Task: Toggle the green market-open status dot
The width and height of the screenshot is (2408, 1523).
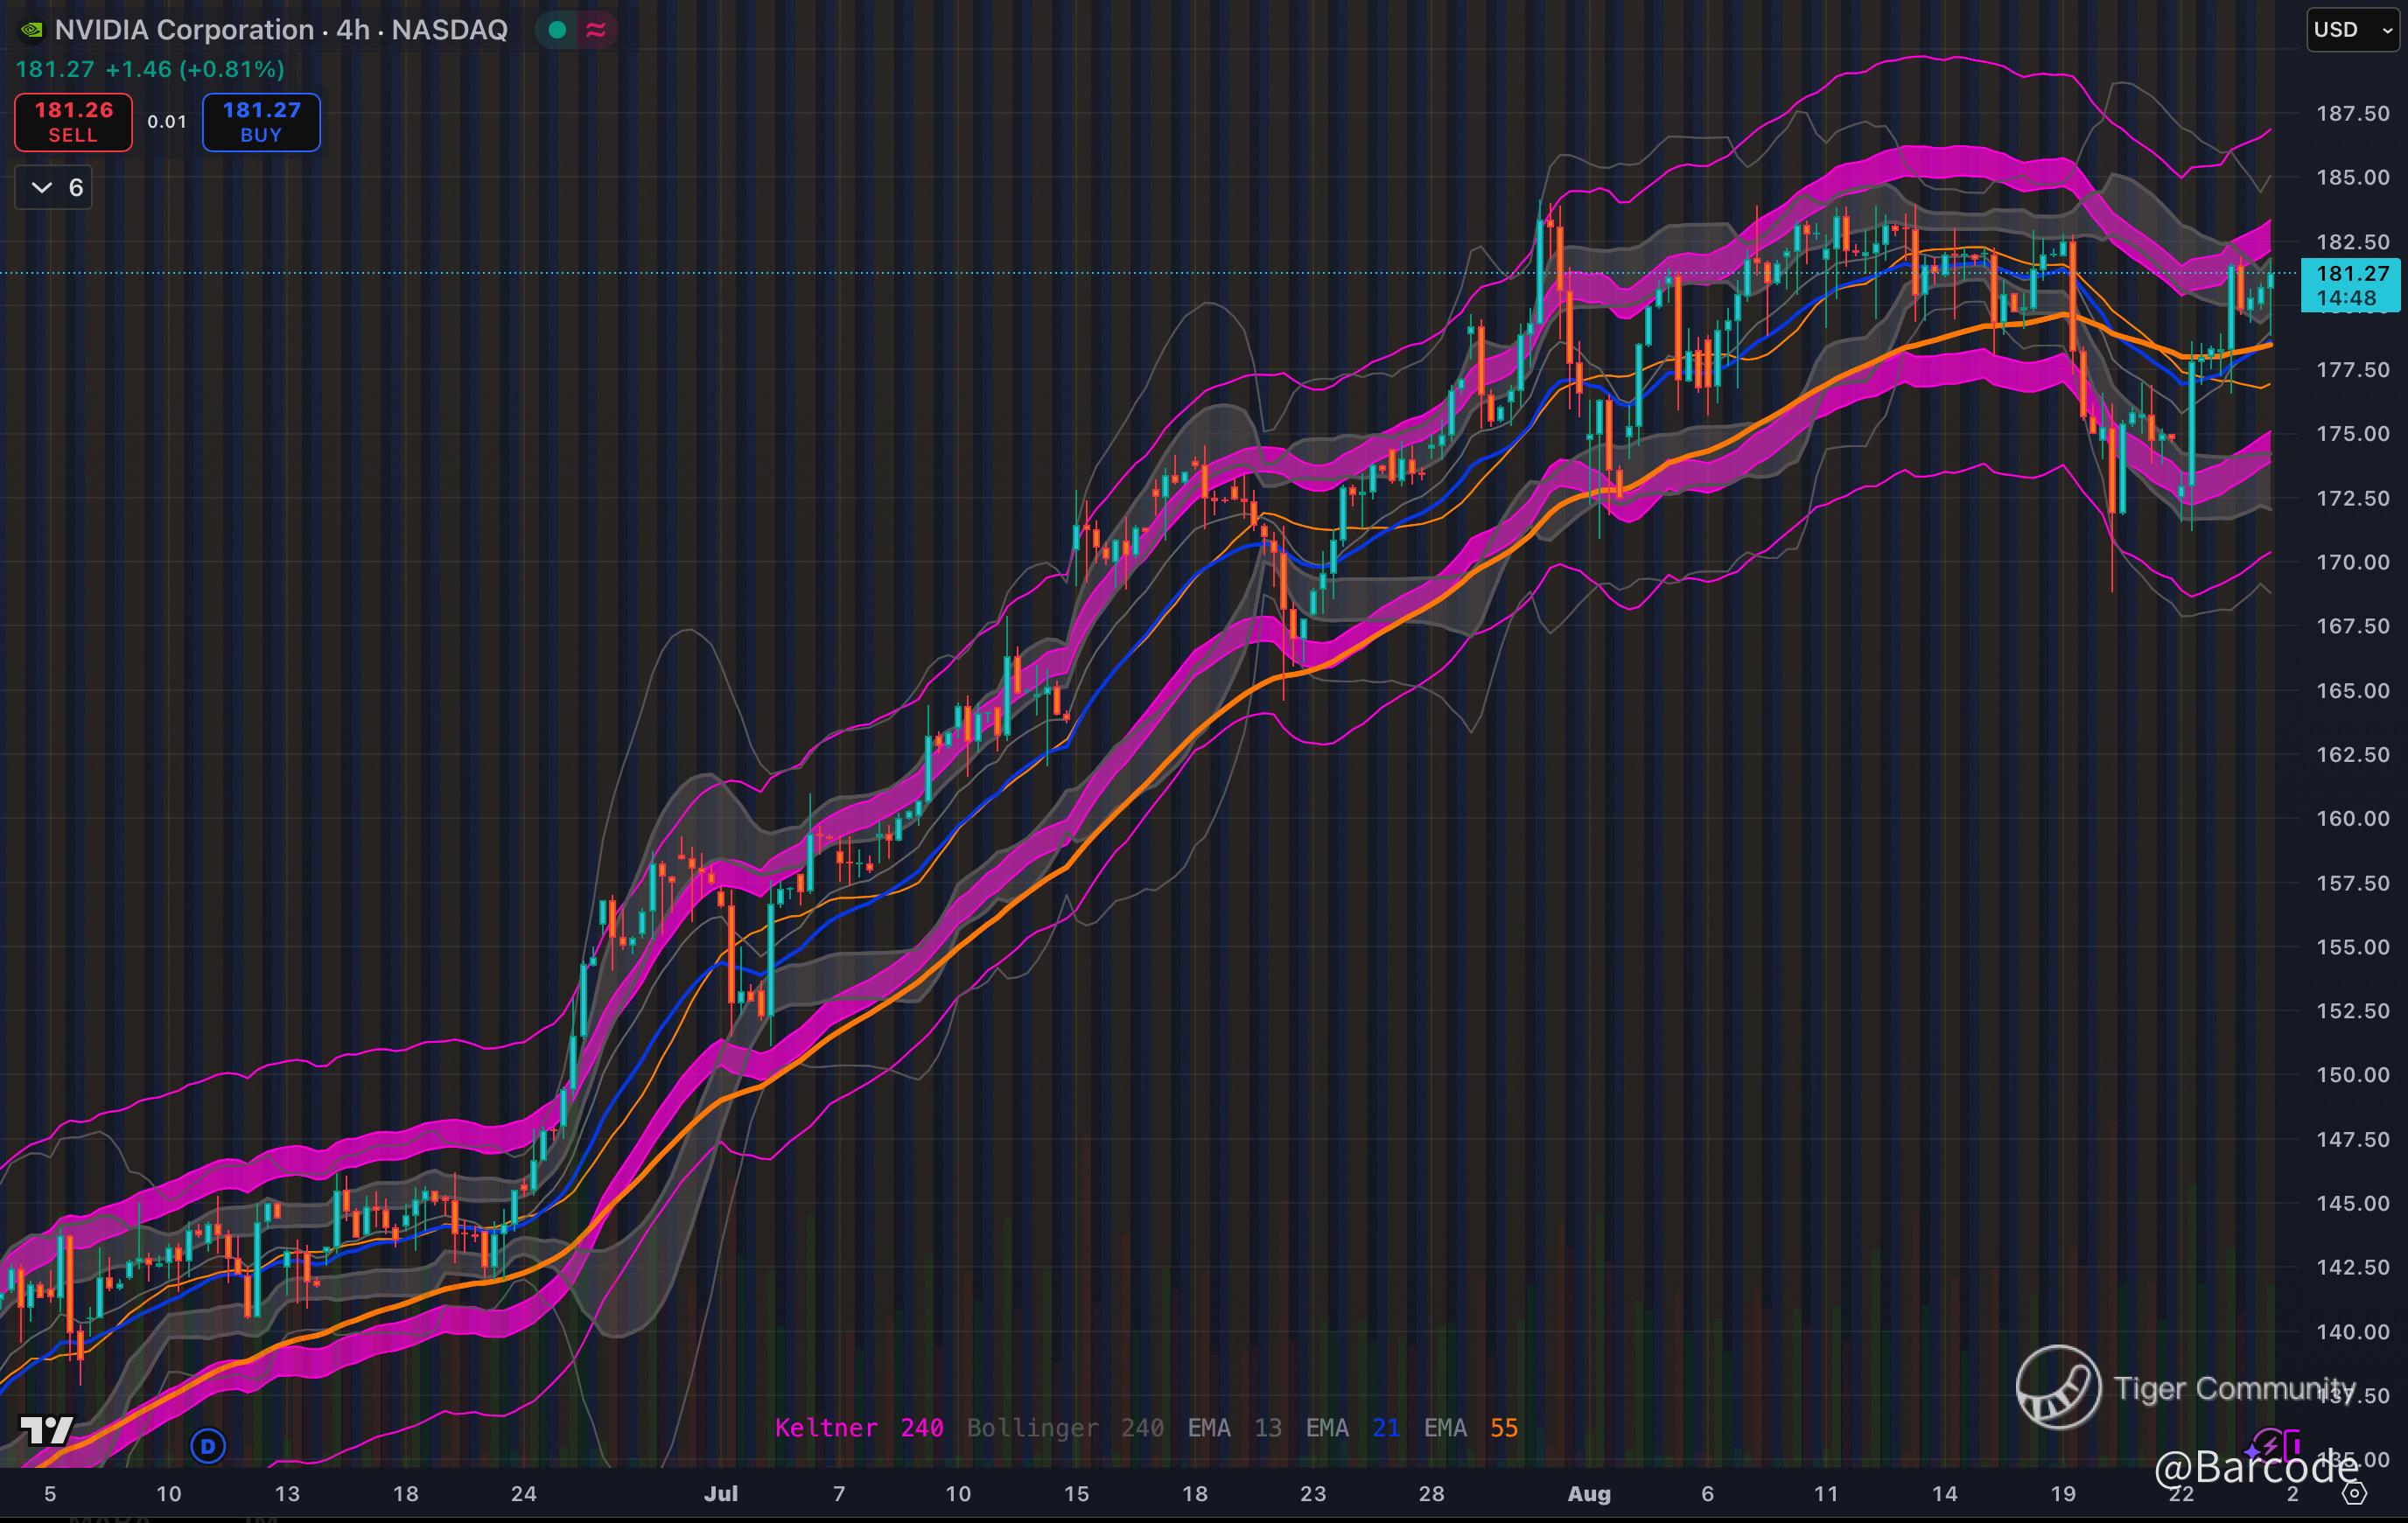Action: coord(558,30)
